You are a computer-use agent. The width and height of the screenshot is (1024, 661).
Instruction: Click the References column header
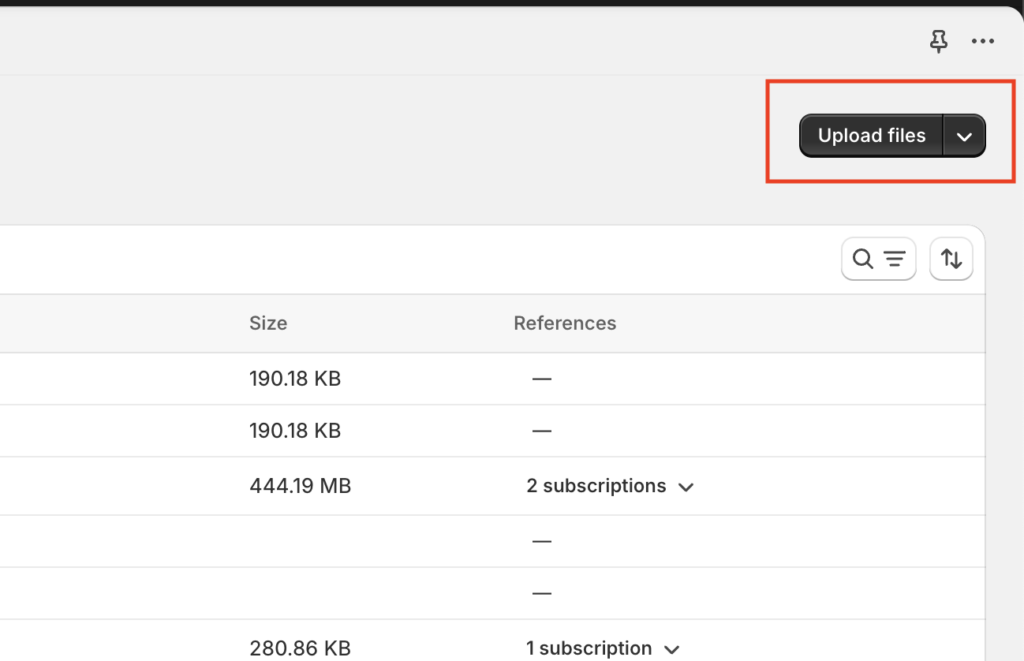click(x=564, y=323)
